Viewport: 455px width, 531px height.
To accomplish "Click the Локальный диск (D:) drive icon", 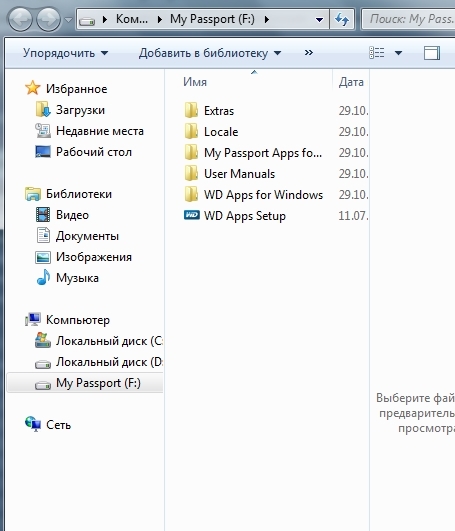I will click(x=43, y=364).
